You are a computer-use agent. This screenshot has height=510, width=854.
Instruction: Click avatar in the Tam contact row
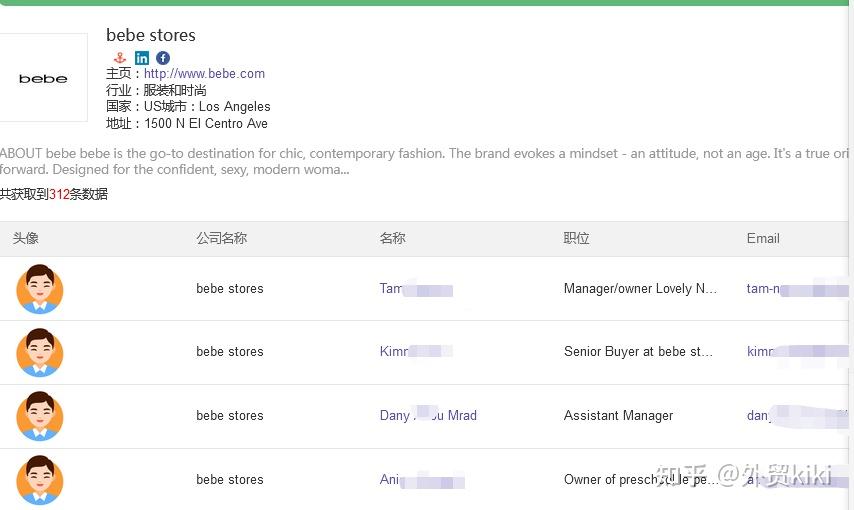tap(40, 289)
